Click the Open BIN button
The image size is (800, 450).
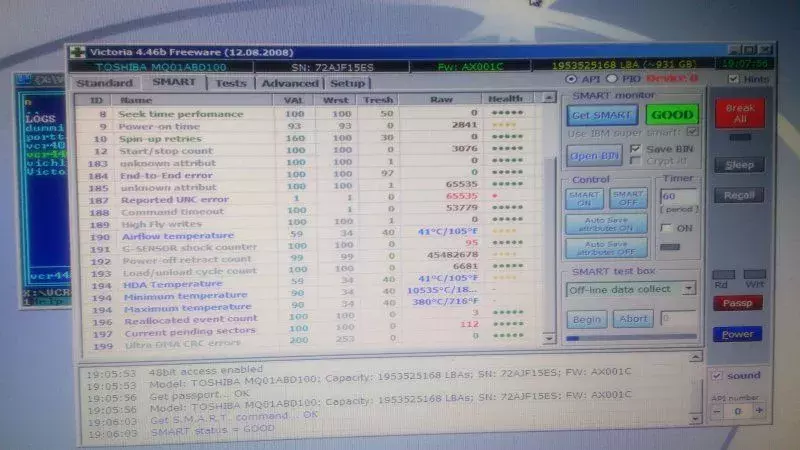click(x=594, y=156)
